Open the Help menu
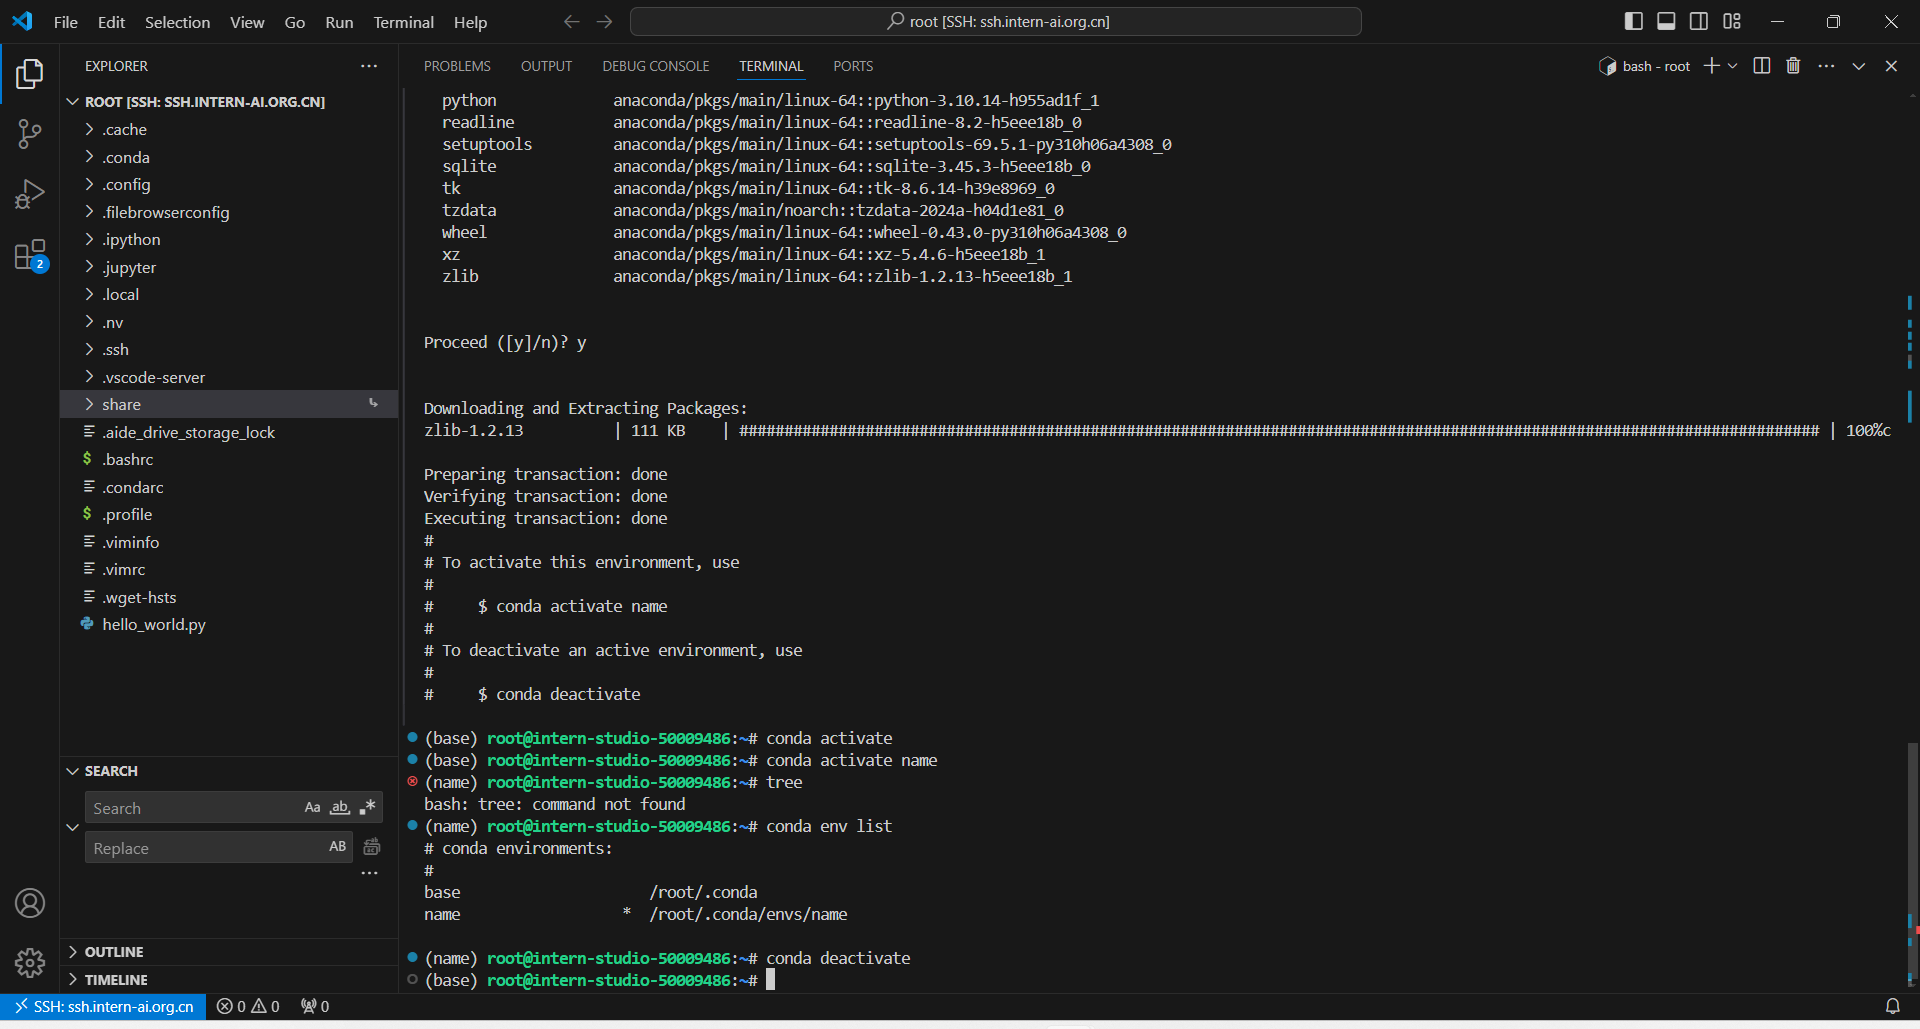 tap(470, 22)
